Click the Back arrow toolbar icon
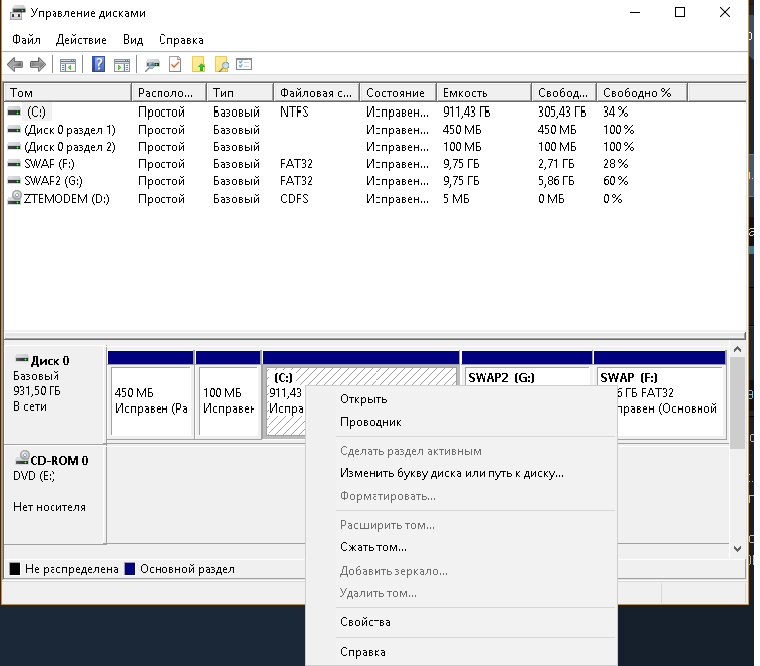This screenshot has height=666, width=760. 16,64
